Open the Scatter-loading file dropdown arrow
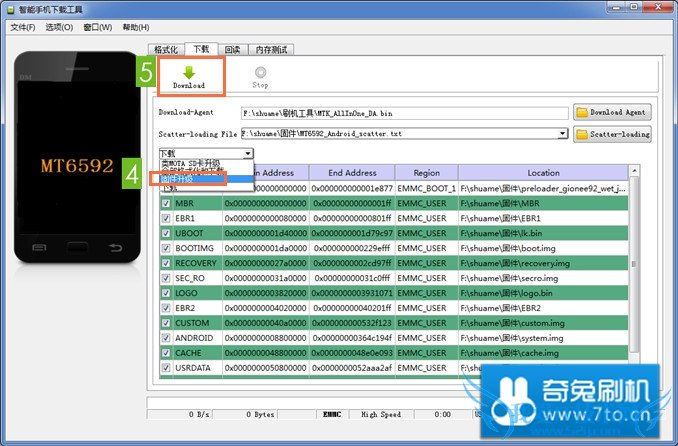The height and width of the screenshot is (446, 678). point(562,133)
